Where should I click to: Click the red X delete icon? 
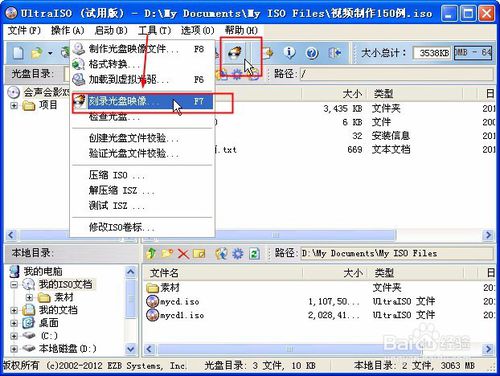pyautogui.click(x=183, y=254)
